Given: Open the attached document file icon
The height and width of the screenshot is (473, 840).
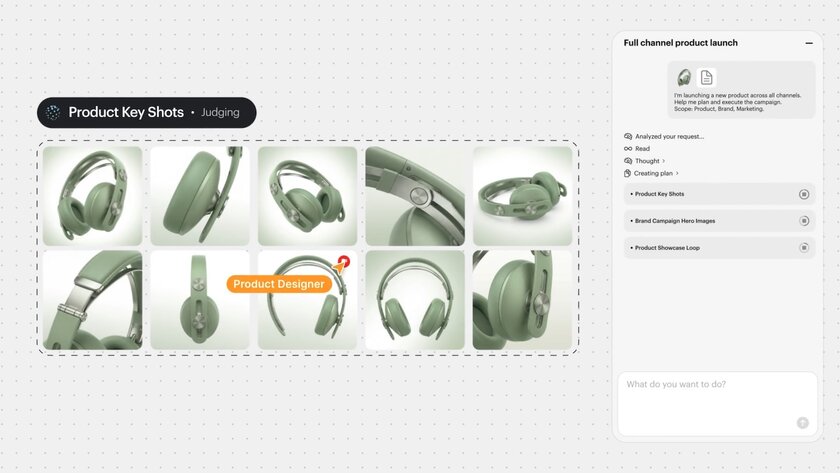Looking at the screenshot, I should (706, 78).
